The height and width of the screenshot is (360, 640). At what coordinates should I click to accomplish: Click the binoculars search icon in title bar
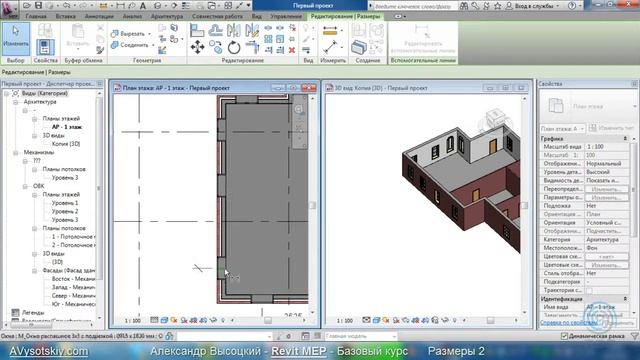pos(464,6)
